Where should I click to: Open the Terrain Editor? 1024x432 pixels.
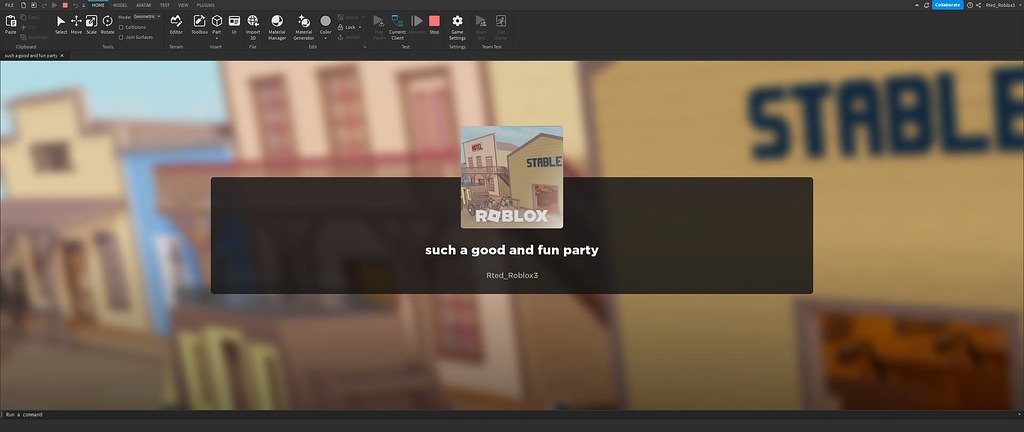(176, 24)
